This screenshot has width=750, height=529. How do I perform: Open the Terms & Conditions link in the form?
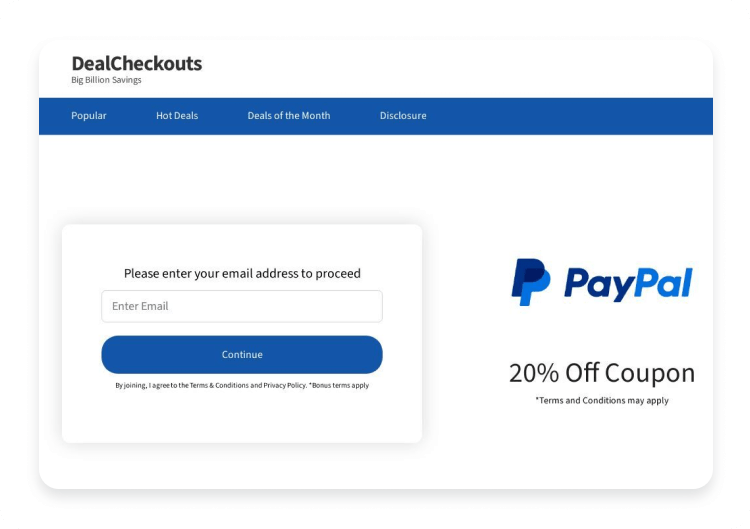pyautogui.click(x=219, y=386)
